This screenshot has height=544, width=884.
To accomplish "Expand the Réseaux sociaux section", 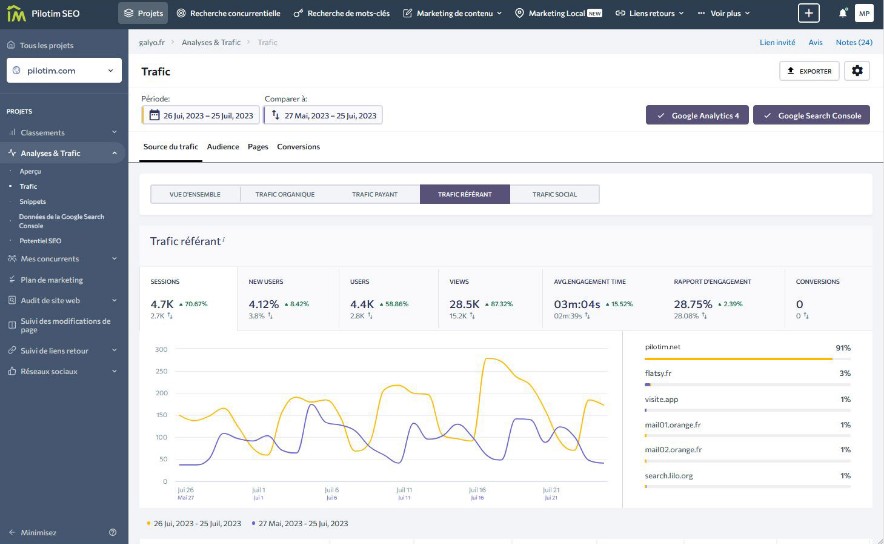I will point(114,371).
